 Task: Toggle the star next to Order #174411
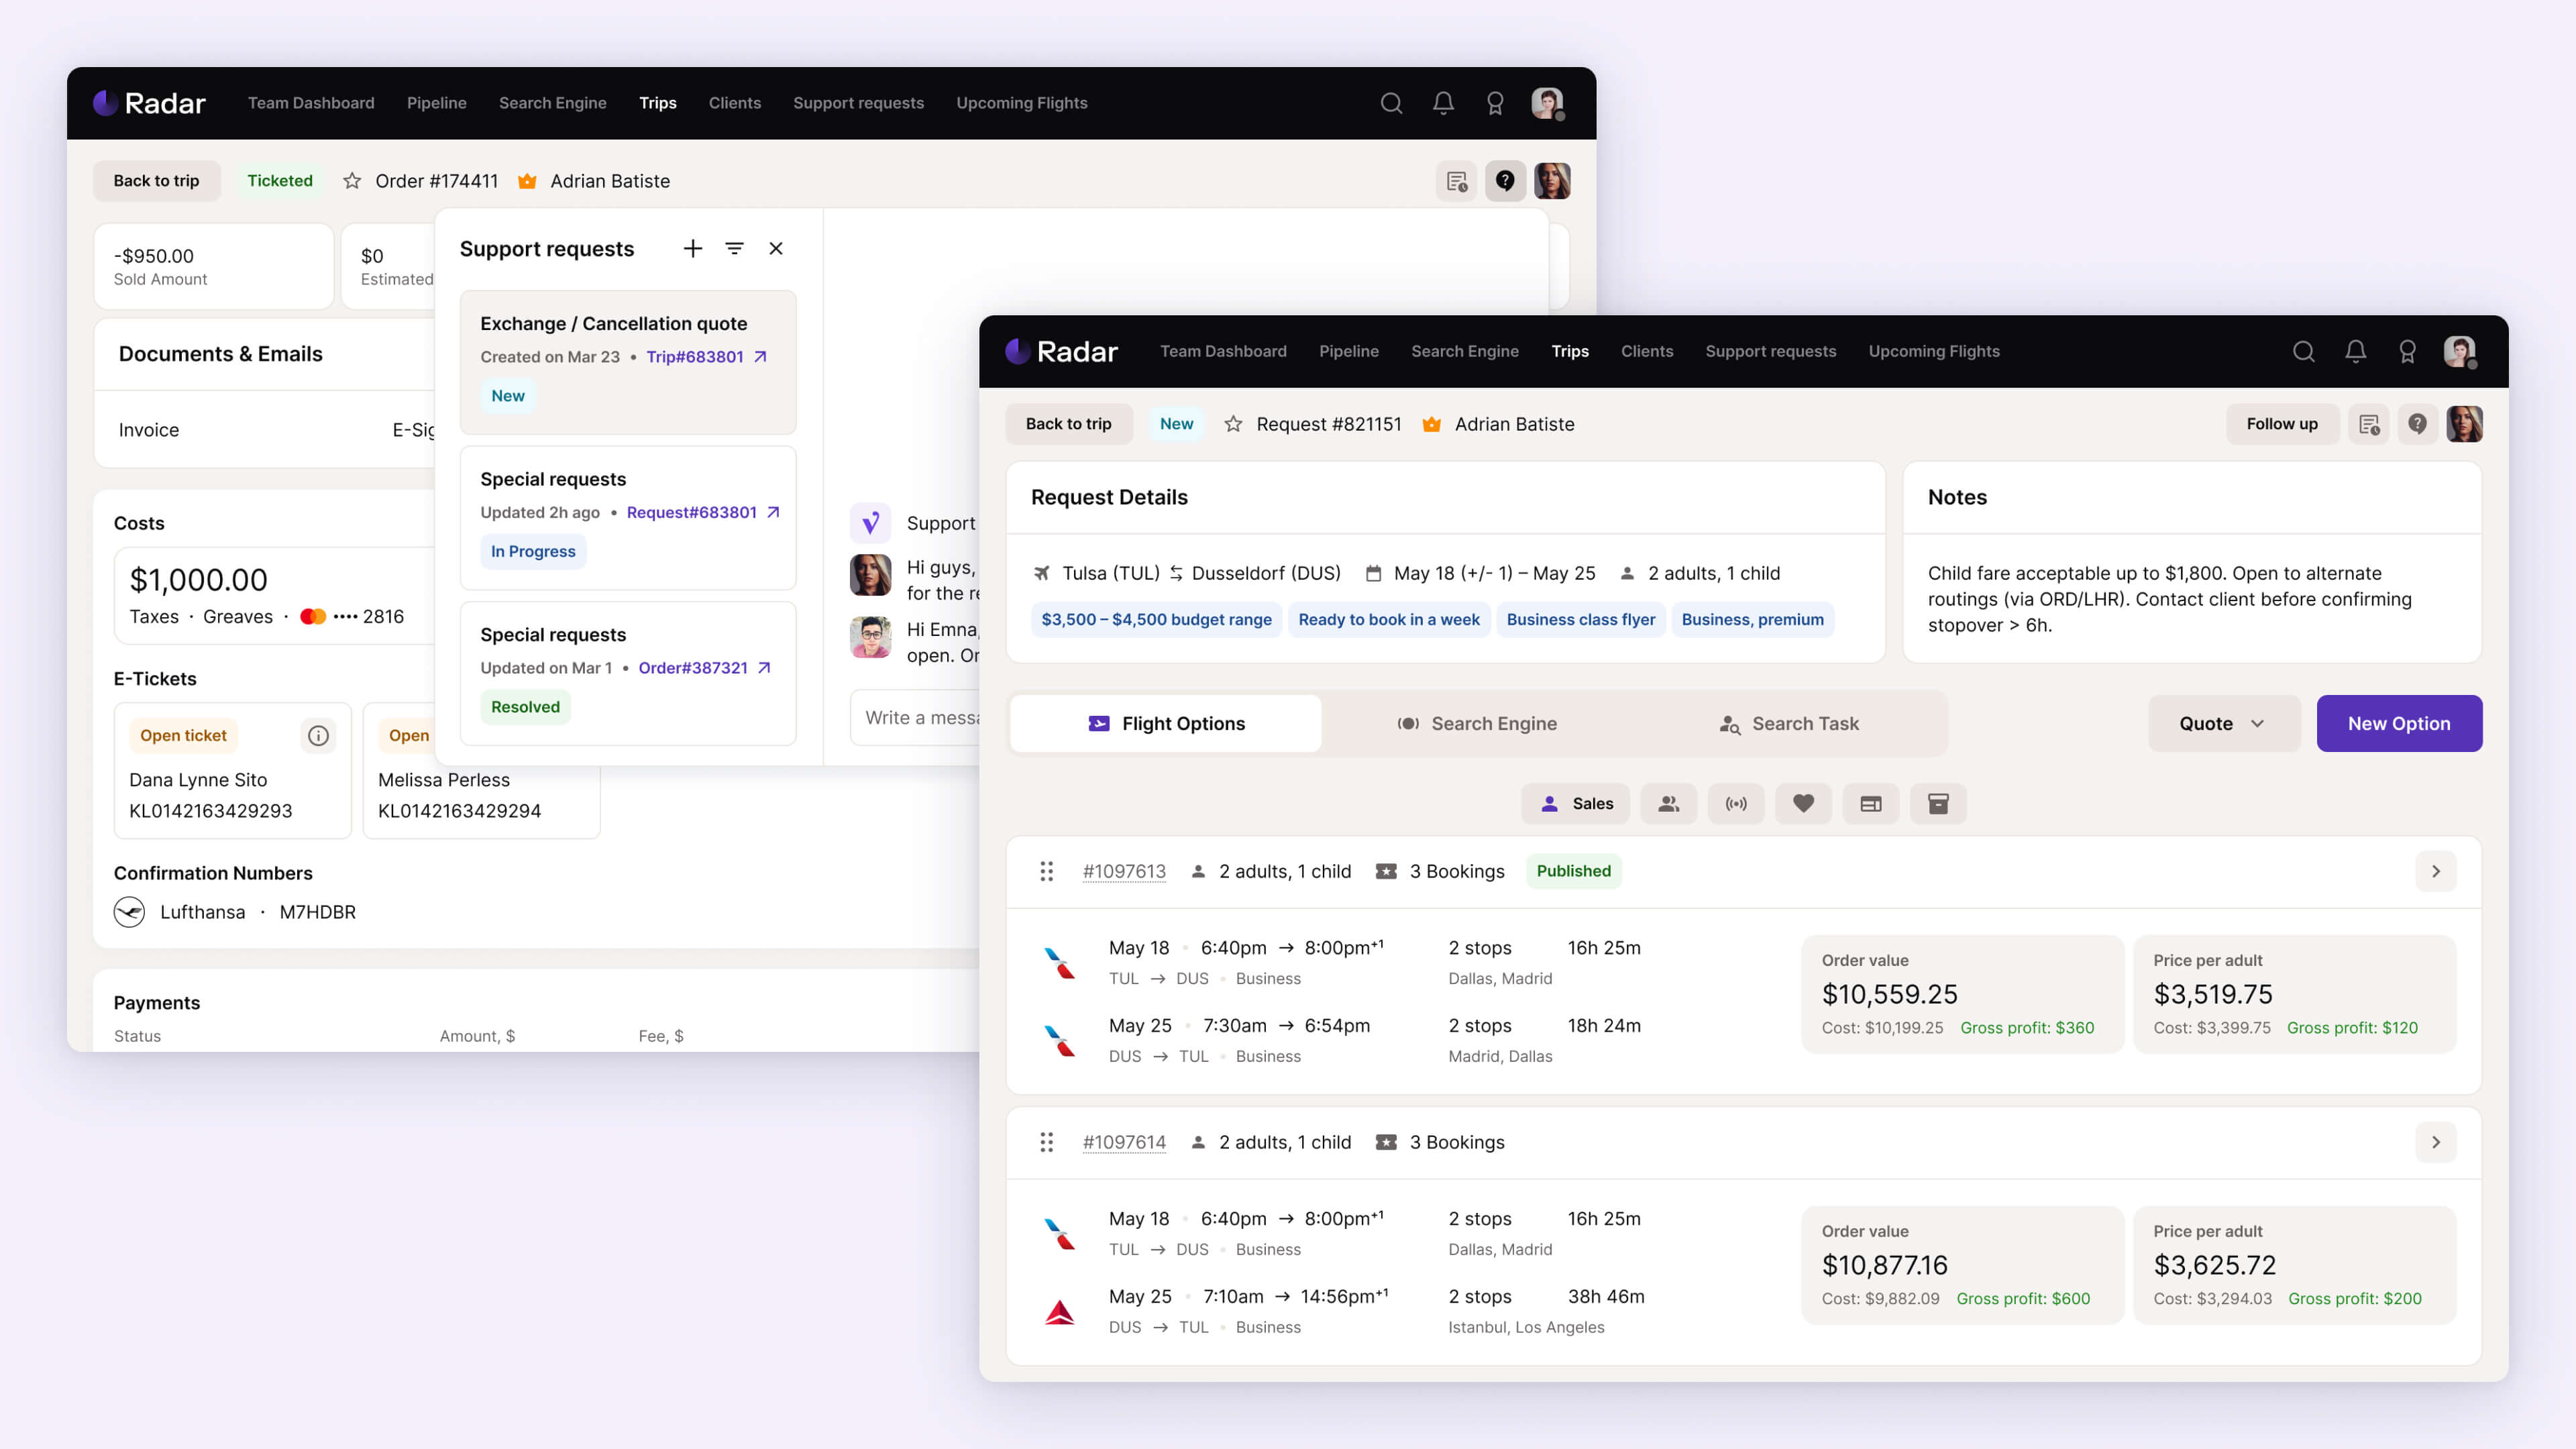coord(352,181)
